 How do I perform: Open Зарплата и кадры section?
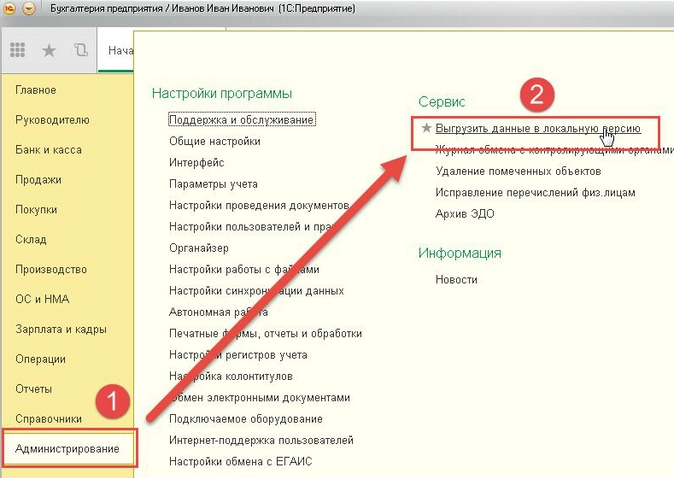pyautogui.click(x=61, y=329)
